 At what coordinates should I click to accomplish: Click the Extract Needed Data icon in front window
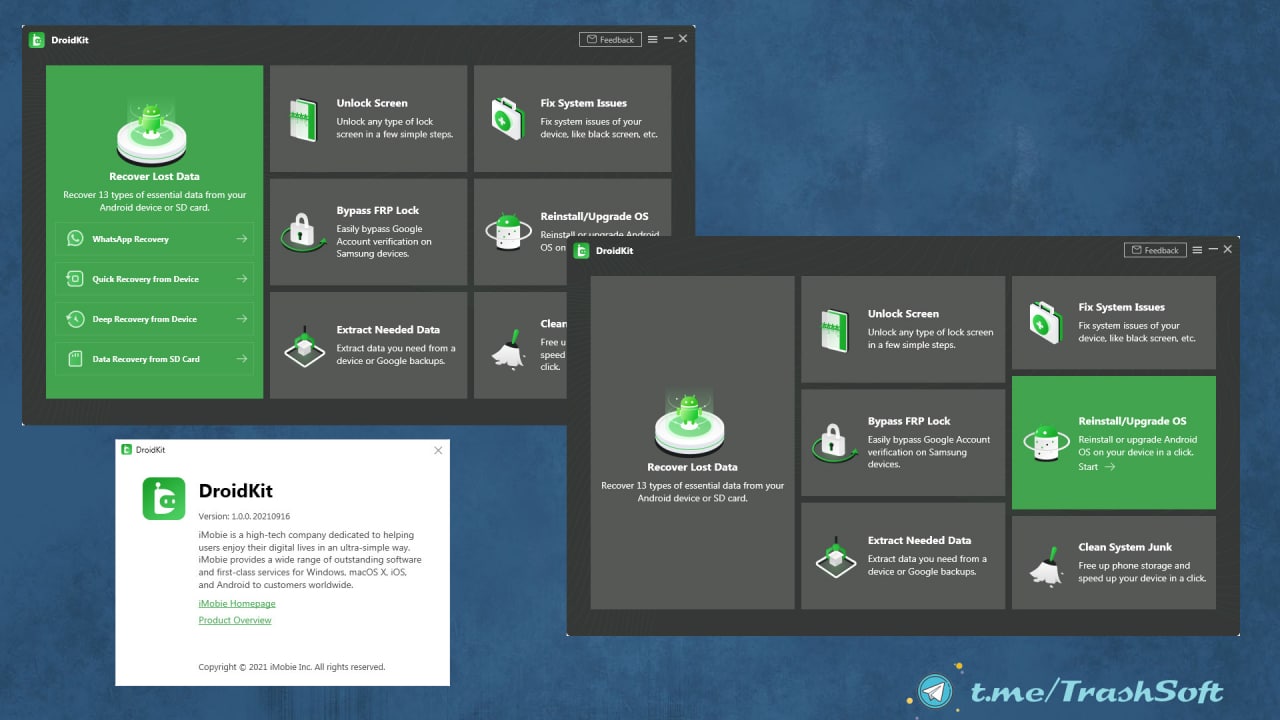pos(835,556)
